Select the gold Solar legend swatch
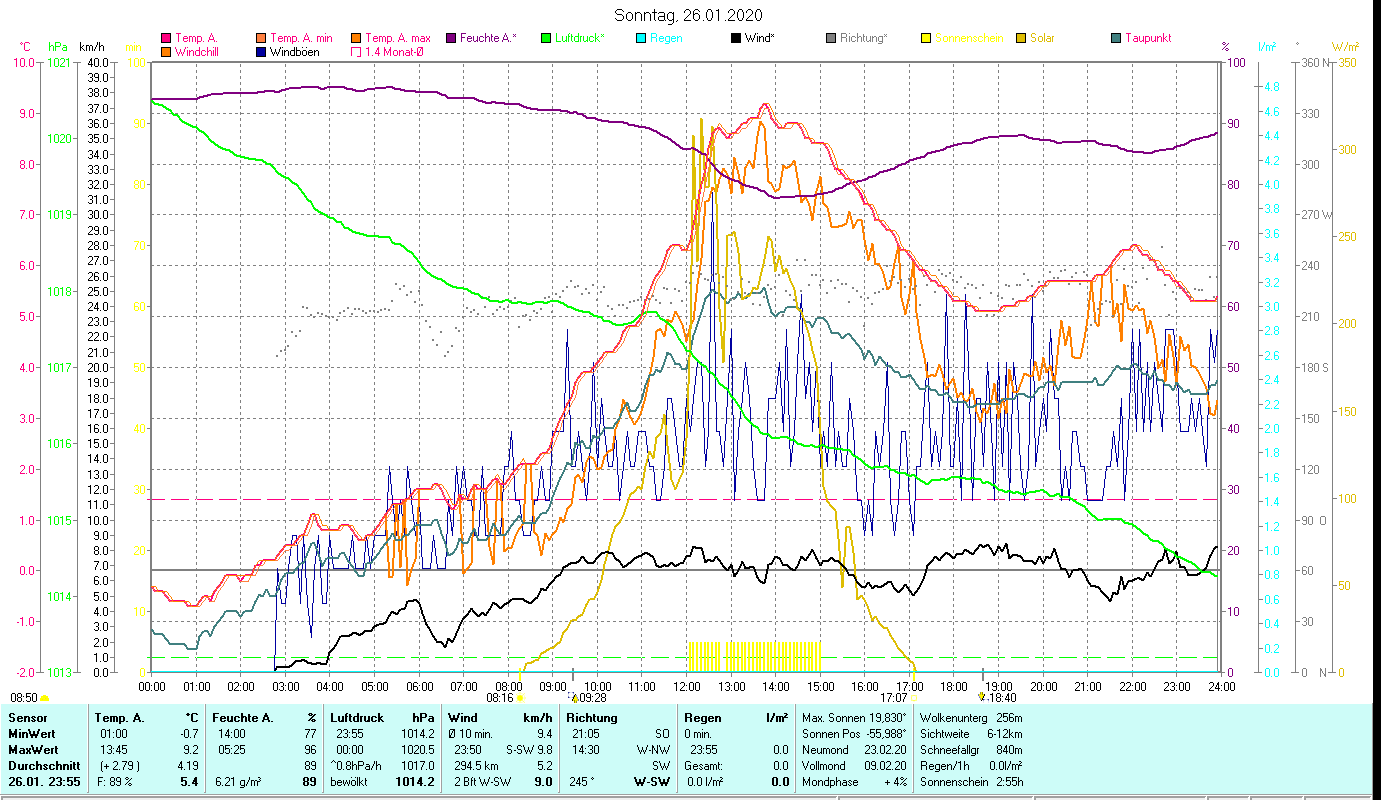Viewport: 1381px width, 800px height. point(1021,39)
